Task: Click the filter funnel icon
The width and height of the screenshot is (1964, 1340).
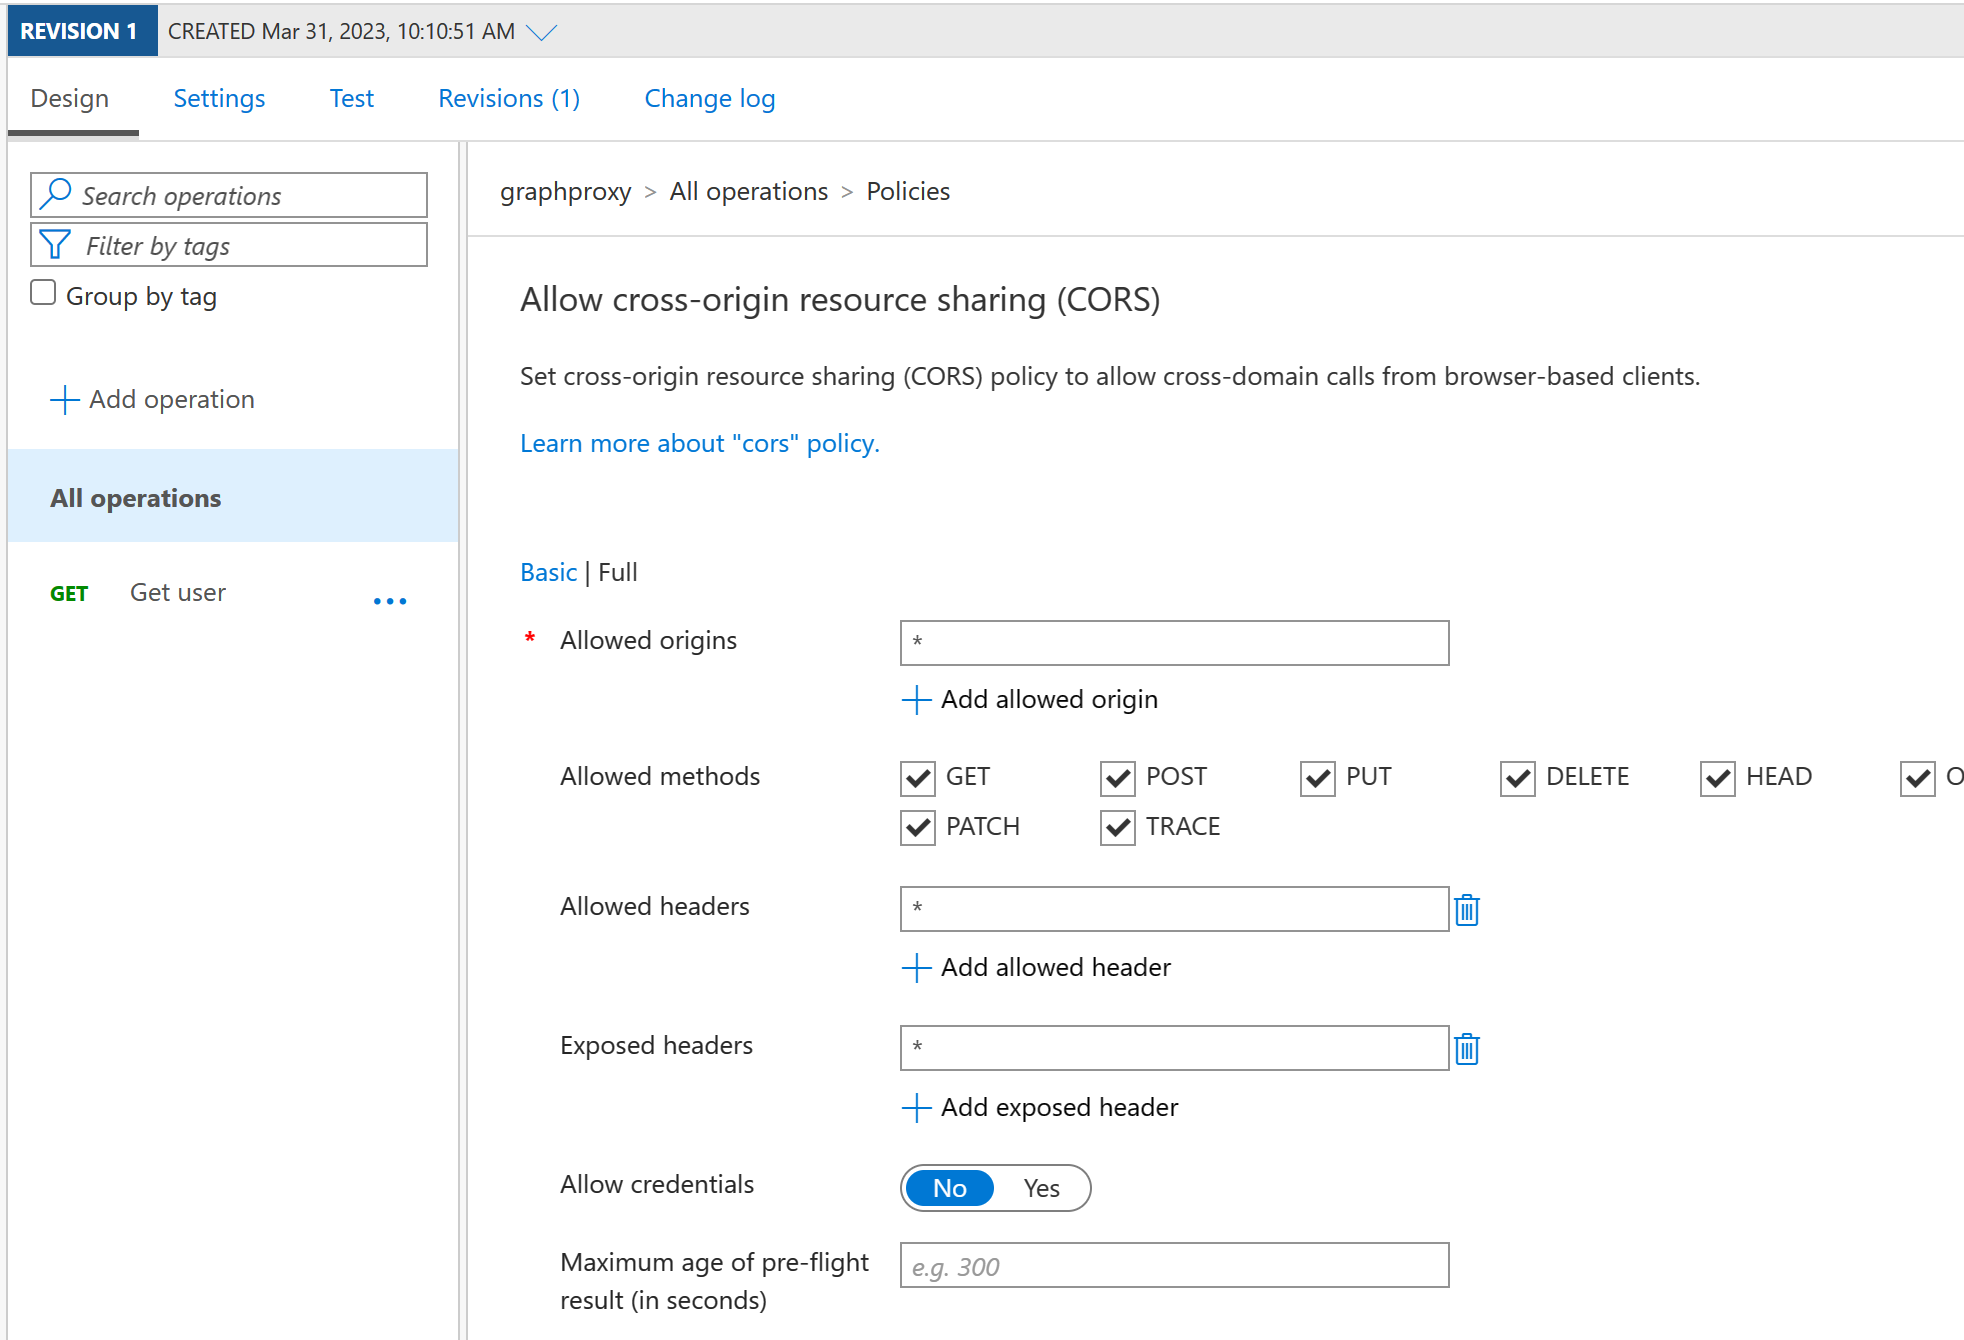Action: pyautogui.click(x=55, y=245)
